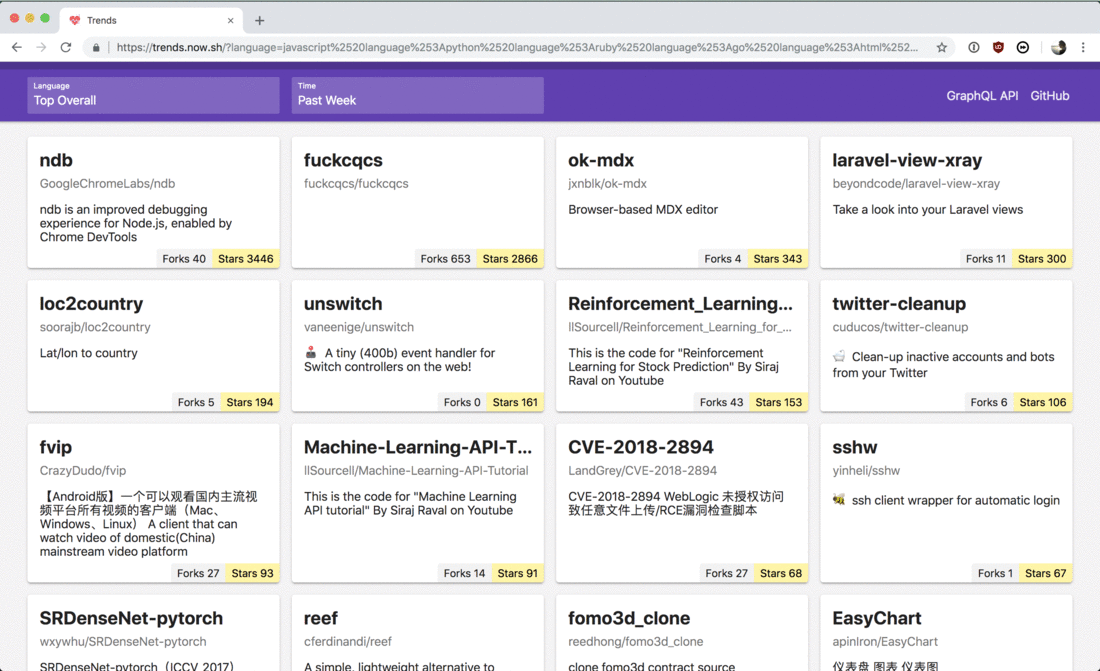This screenshot has width=1100, height=671.
Task: Open the circled info extension icon
Action: (x=973, y=47)
